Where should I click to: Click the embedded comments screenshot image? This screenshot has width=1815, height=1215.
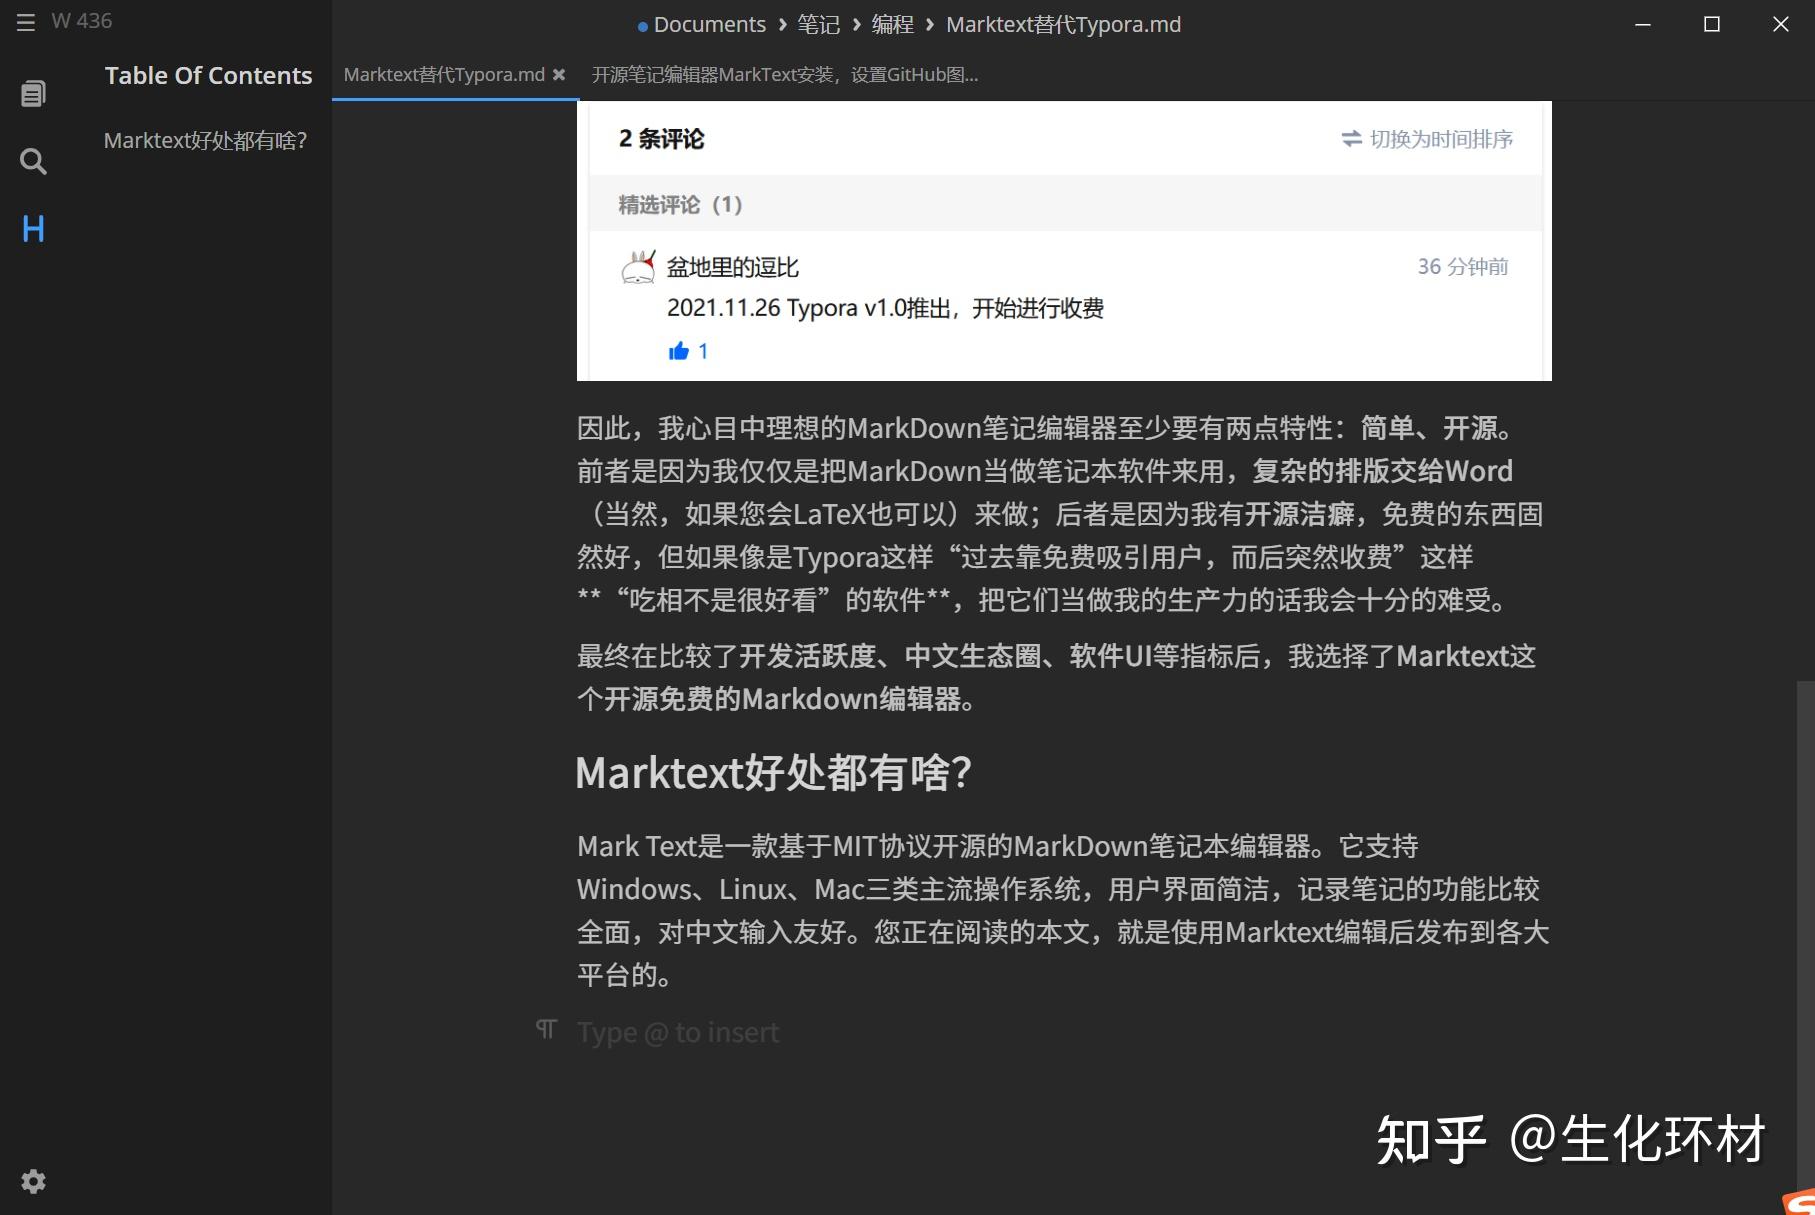(x=1063, y=240)
